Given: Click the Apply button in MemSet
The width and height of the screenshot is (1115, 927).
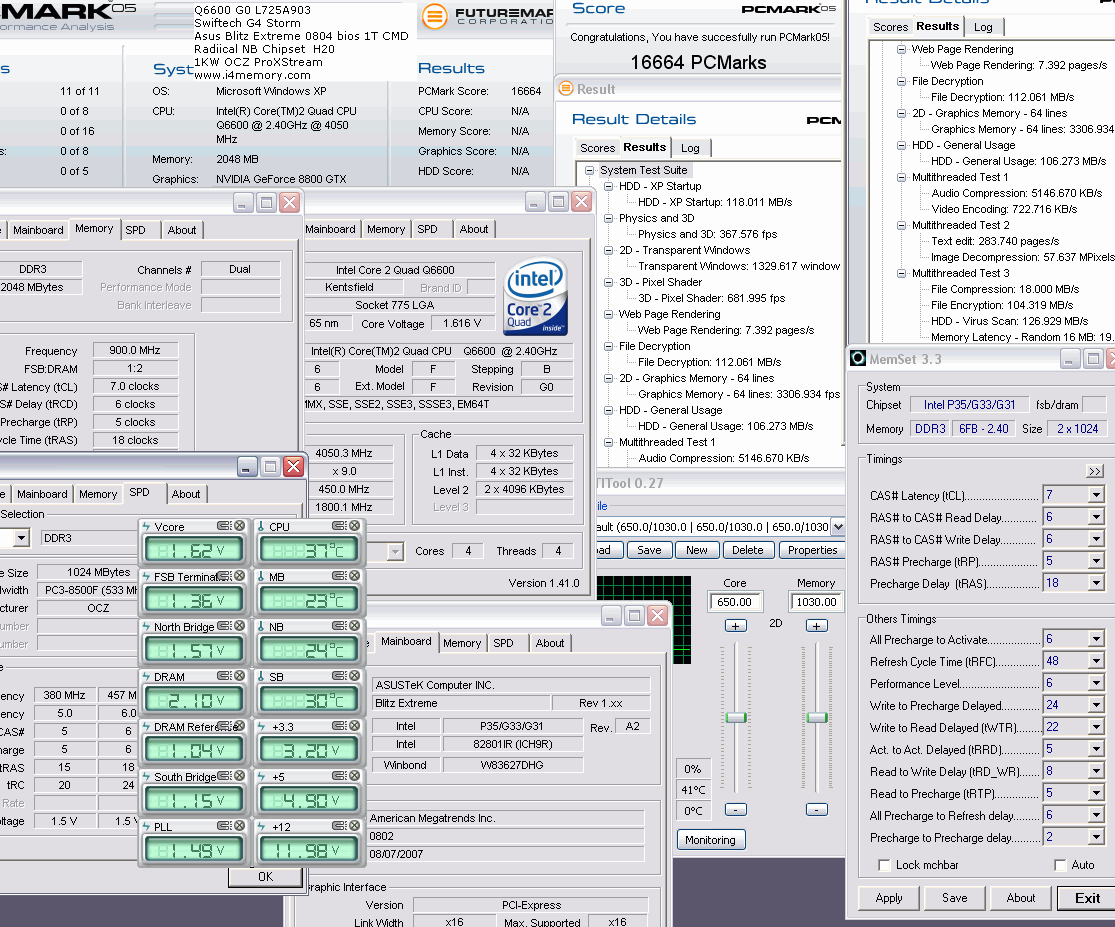Looking at the screenshot, I should click(889, 898).
